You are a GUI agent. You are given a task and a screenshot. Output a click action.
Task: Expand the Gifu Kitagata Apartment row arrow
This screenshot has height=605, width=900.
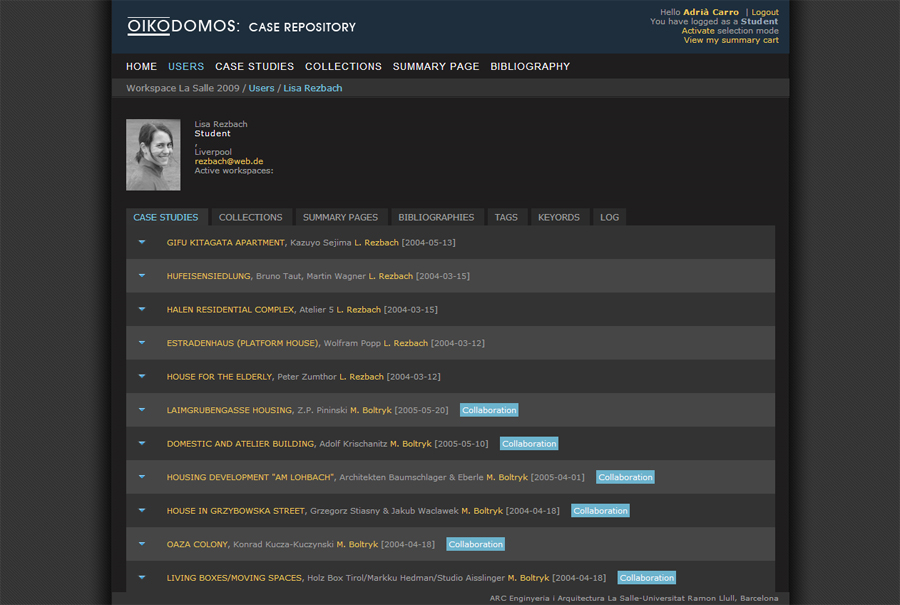[142, 242]
